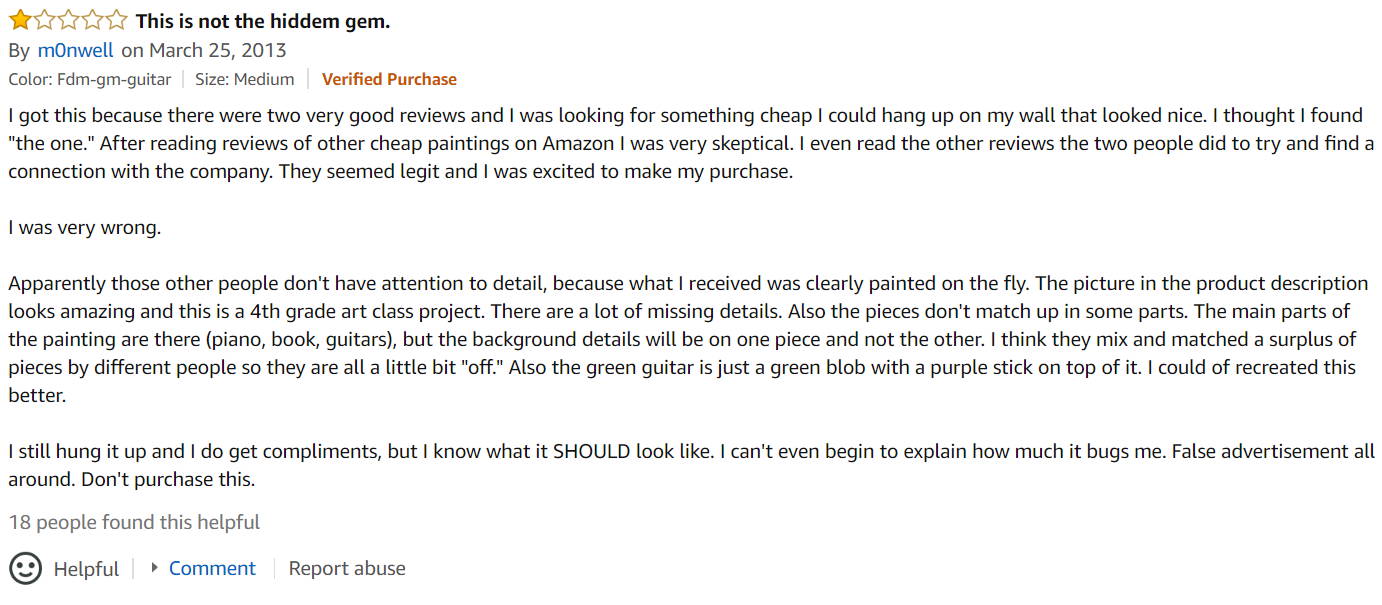The width and height of the screenshot is (1382, 605).
Task: Click the Color: Fdm-gm-guitar label
Action: (x=90, y=79)
